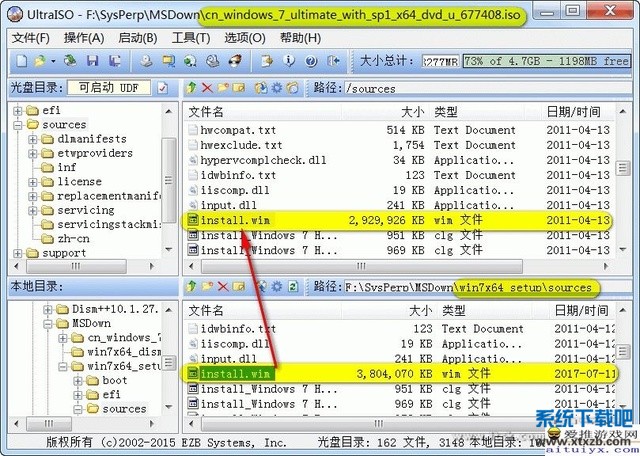Screen dimensions: 640x456
Task: Go up one folder in local directory pane
Action: click(x=192, y=287)
